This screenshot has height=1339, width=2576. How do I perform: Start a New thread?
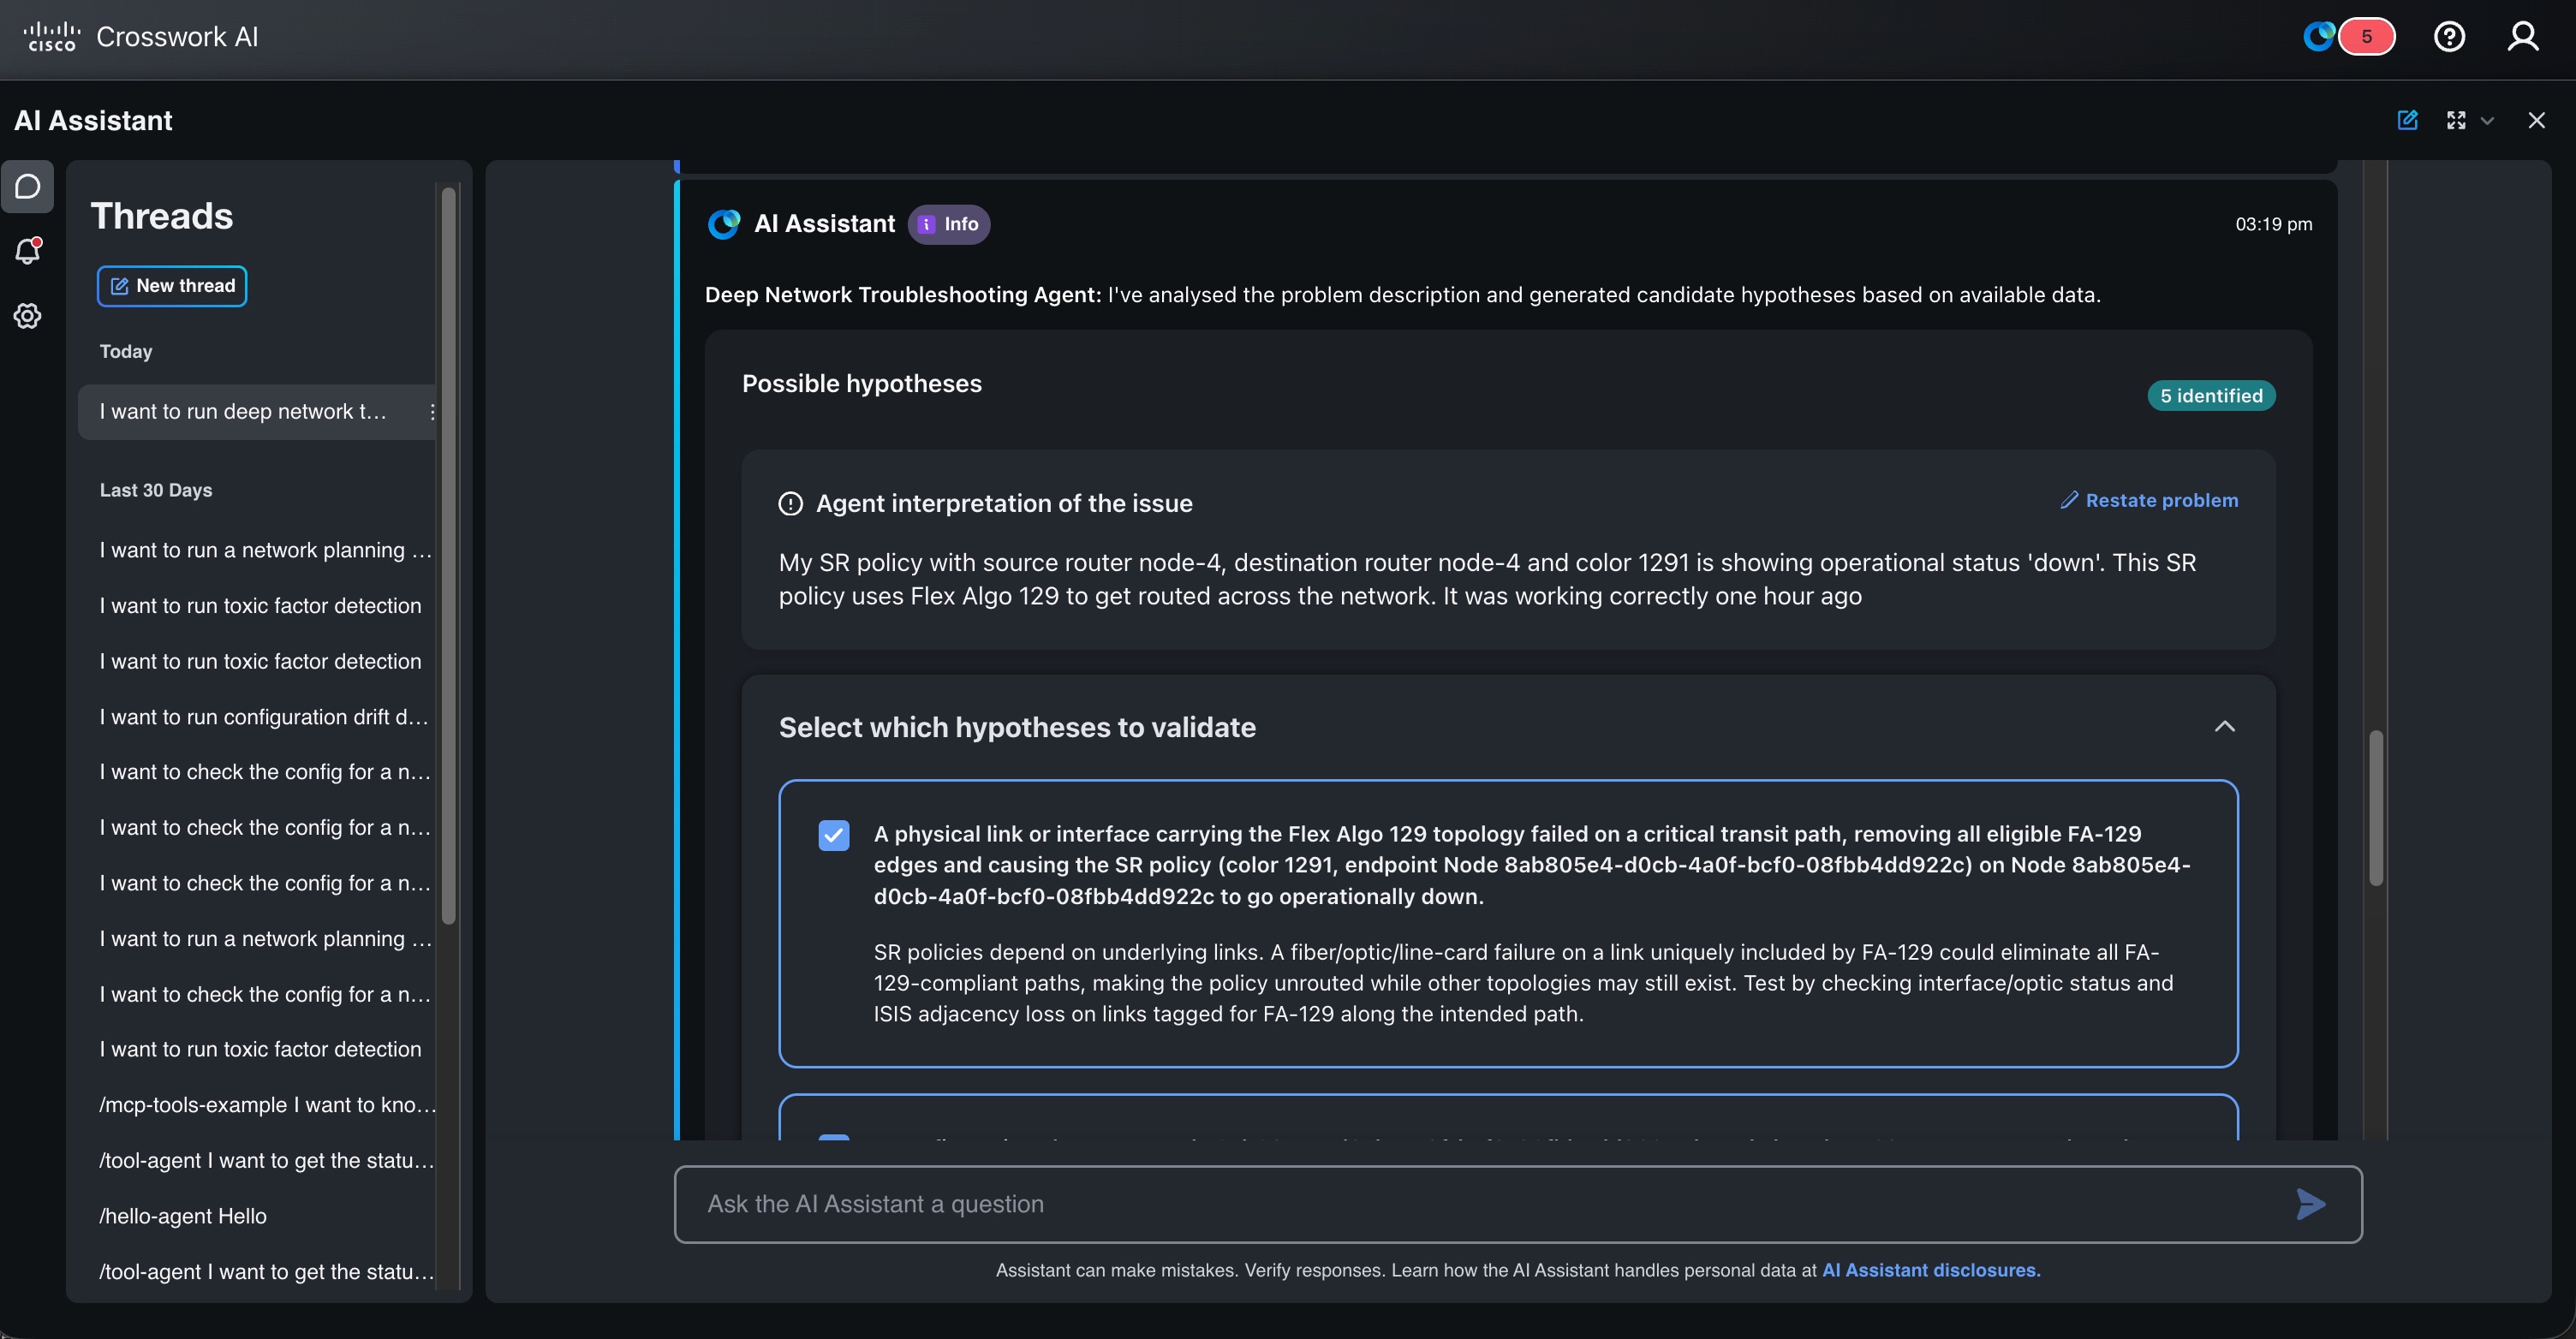(x=172, y=286)
